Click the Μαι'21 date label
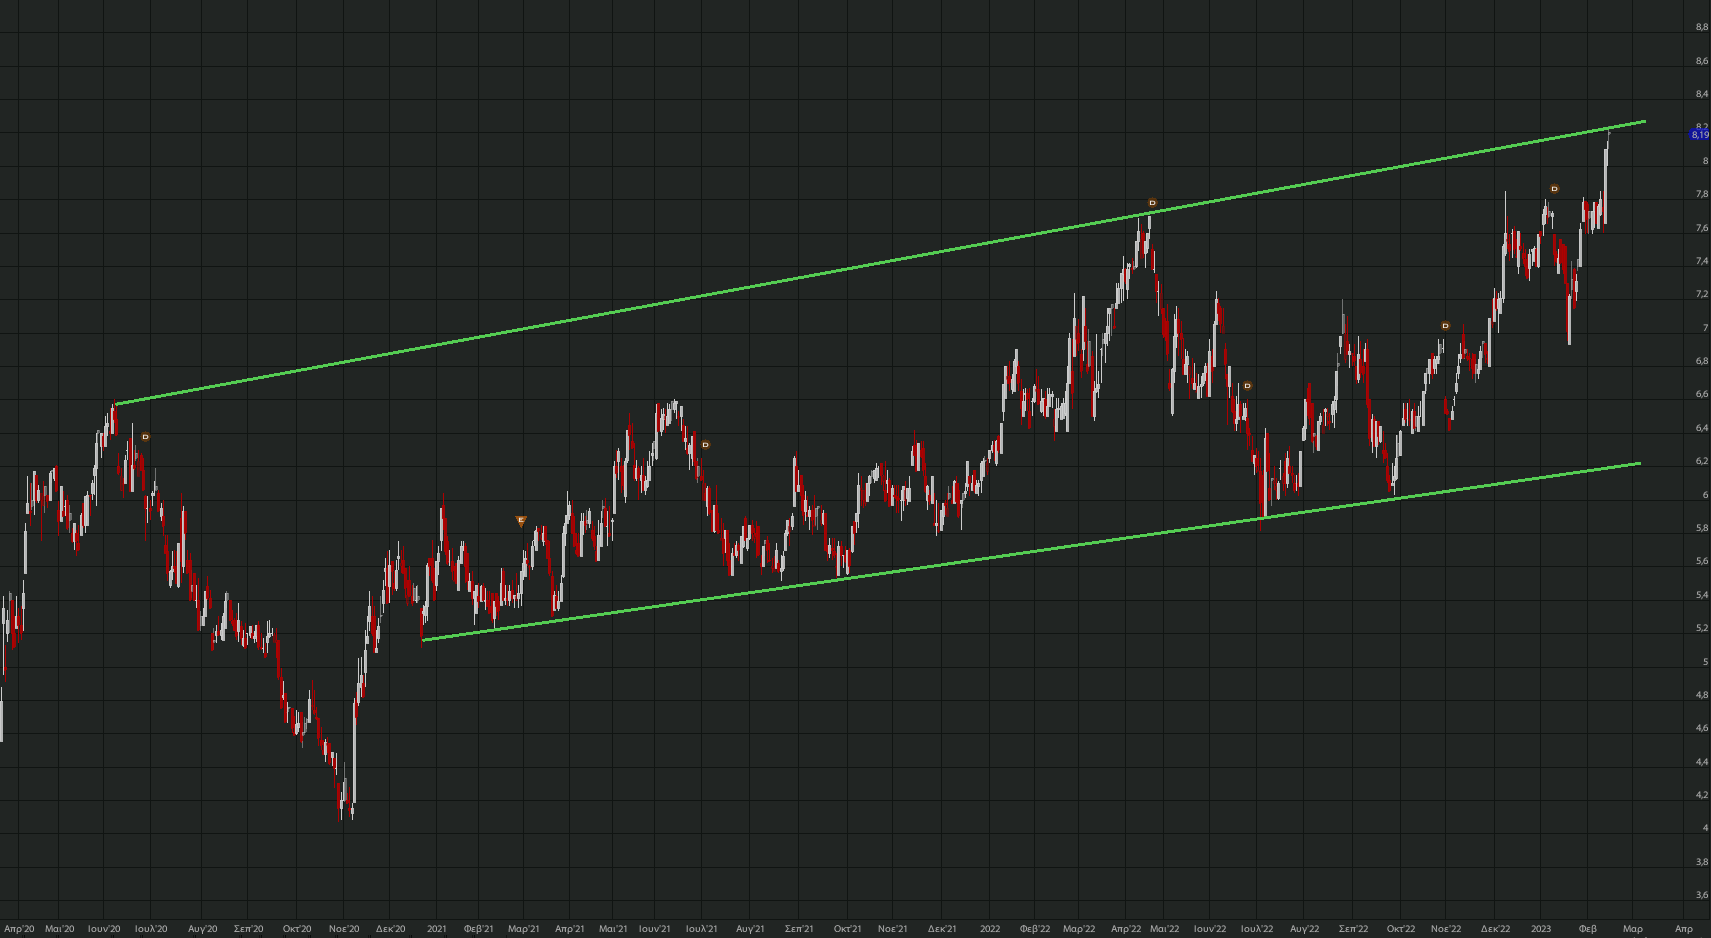This screenshot has width=1711, height=938. coord(614,929)
